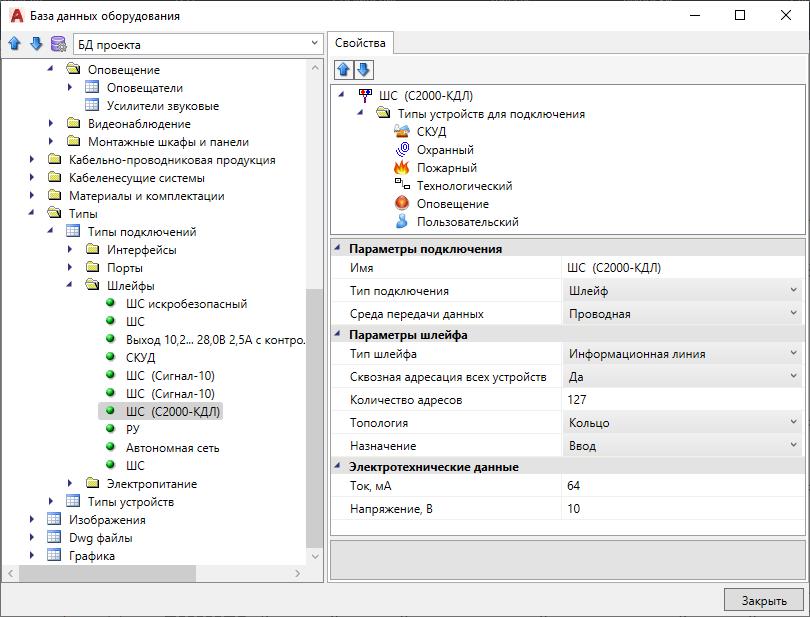
Task: Open the Топология dropdown
Action: 793,423
